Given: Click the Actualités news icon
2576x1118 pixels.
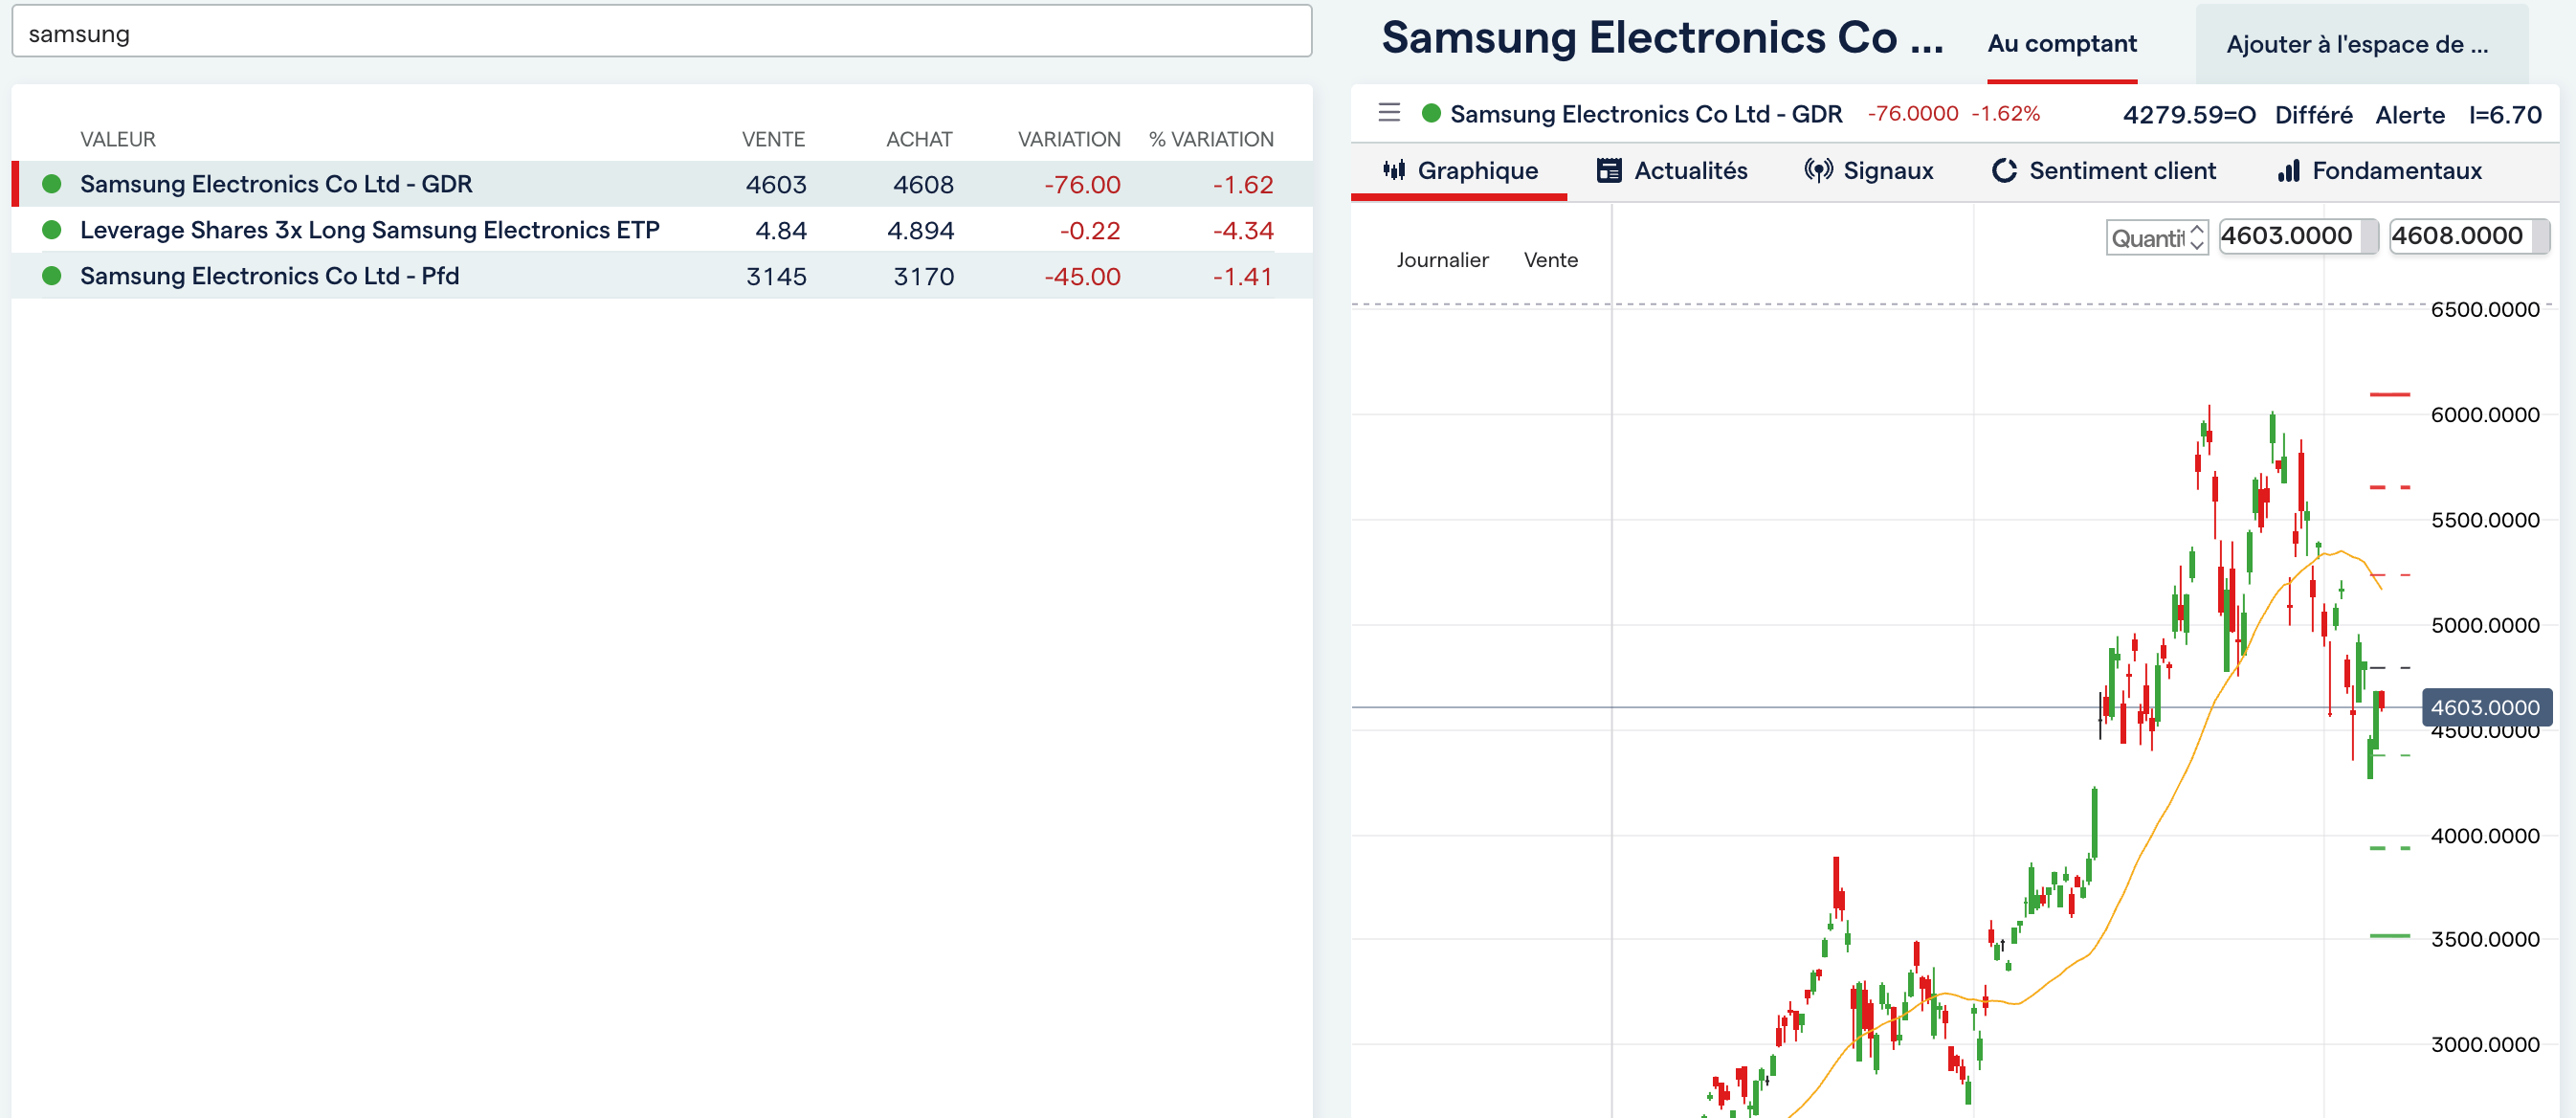Looking at the screenshot, I should point(1608,170).
